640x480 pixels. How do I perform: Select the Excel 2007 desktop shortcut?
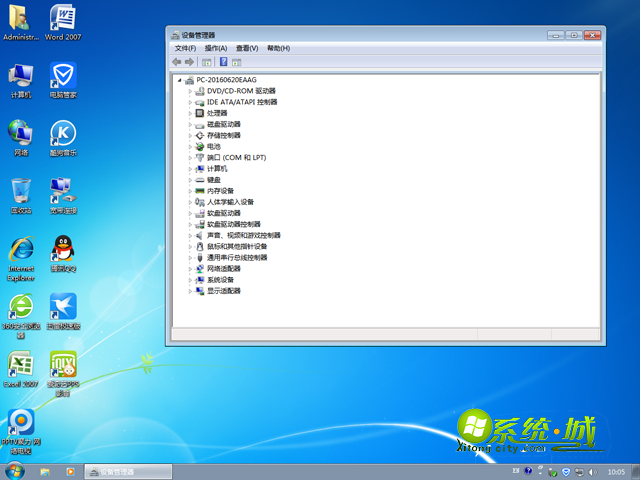point(21,369)
